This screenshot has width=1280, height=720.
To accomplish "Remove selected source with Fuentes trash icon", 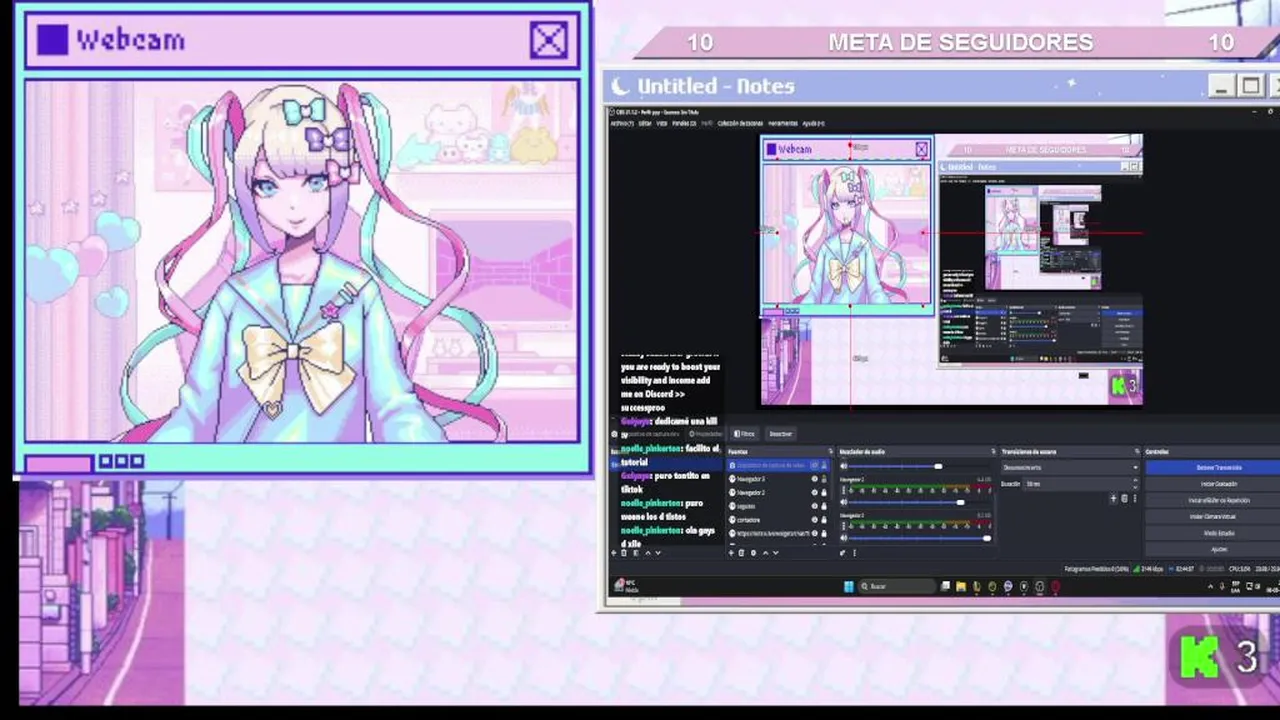I will coord(741,553).
